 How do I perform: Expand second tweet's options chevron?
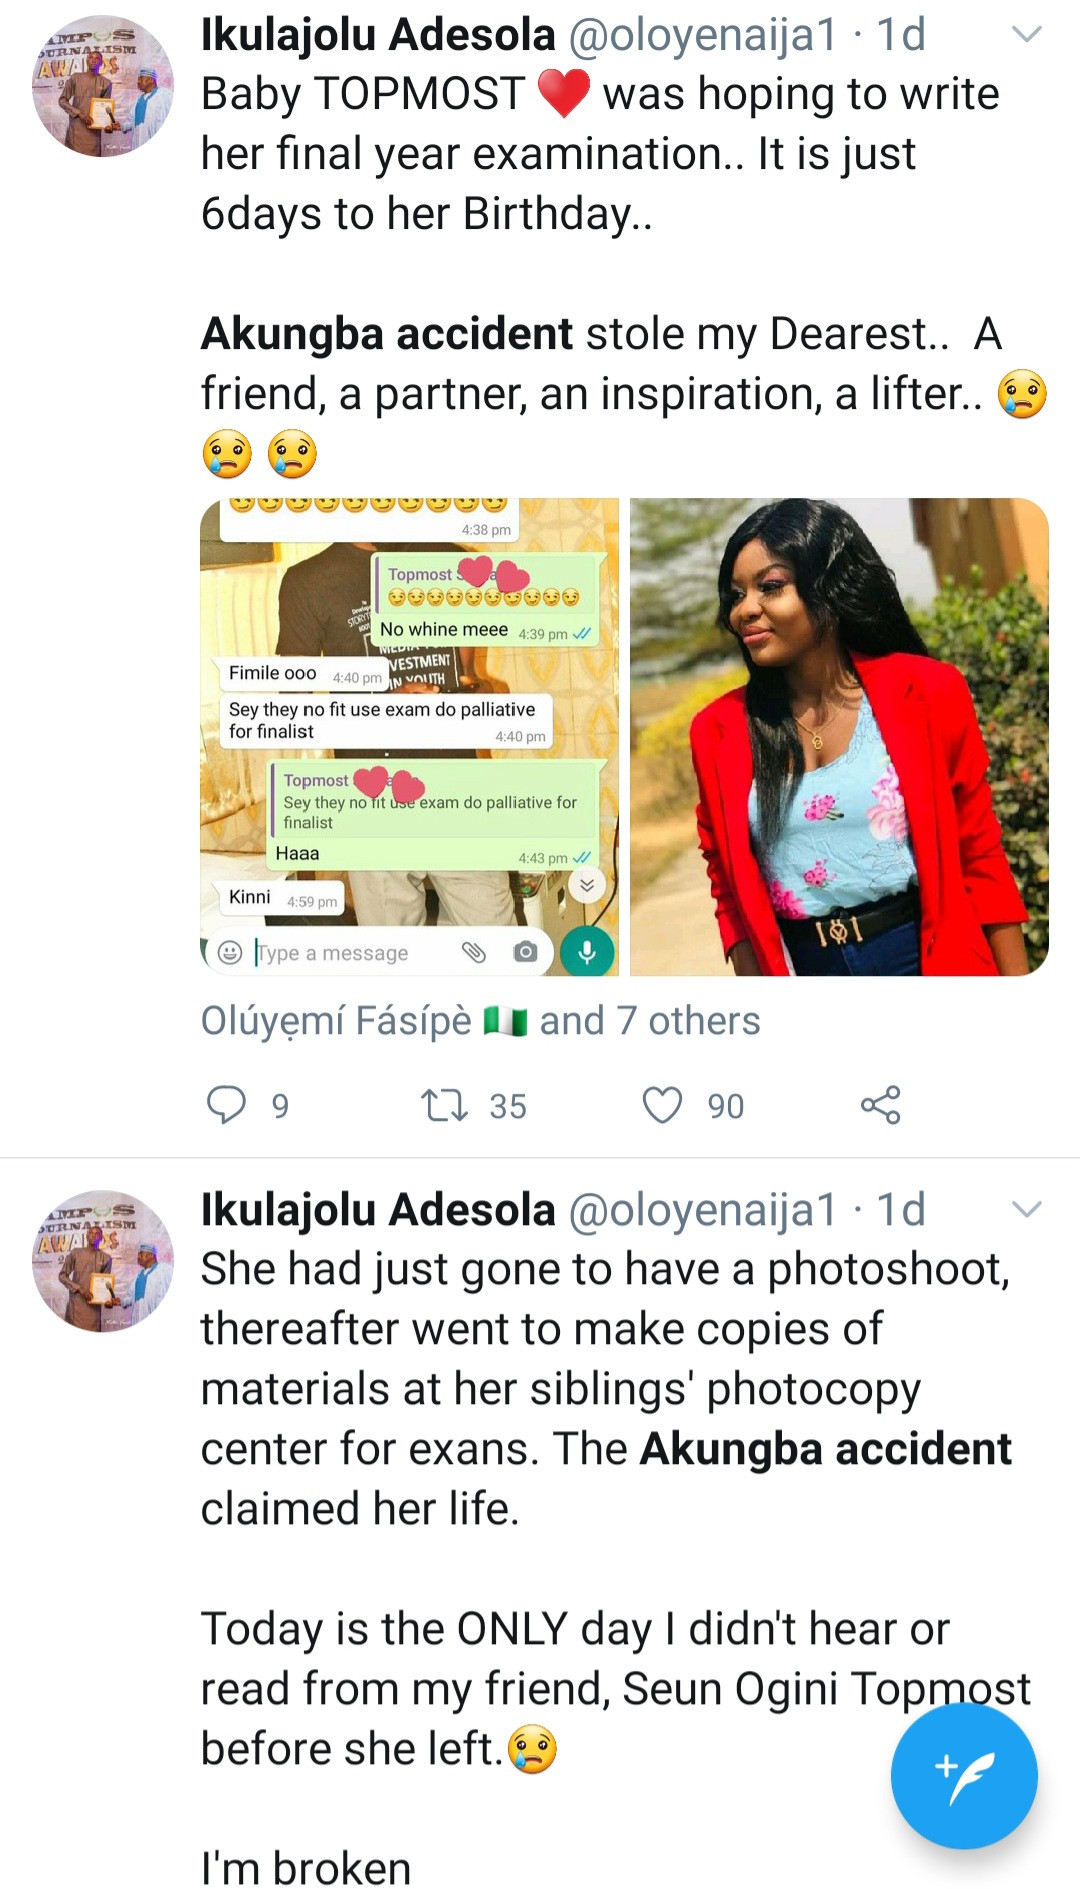click(x=1027, y=1210)
